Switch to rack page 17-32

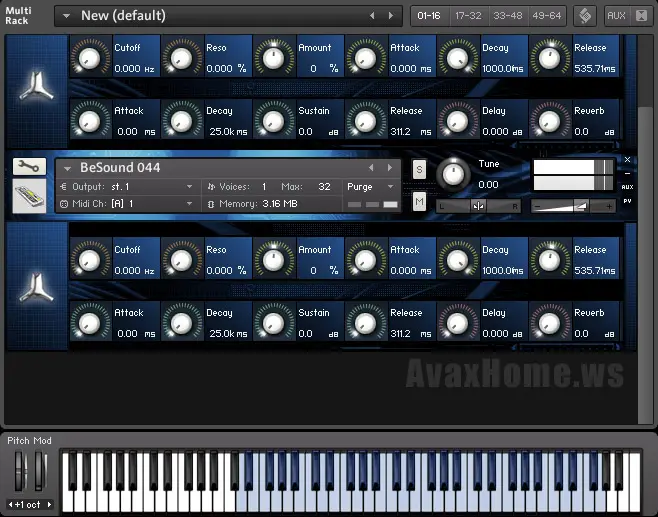click(468, 16)
